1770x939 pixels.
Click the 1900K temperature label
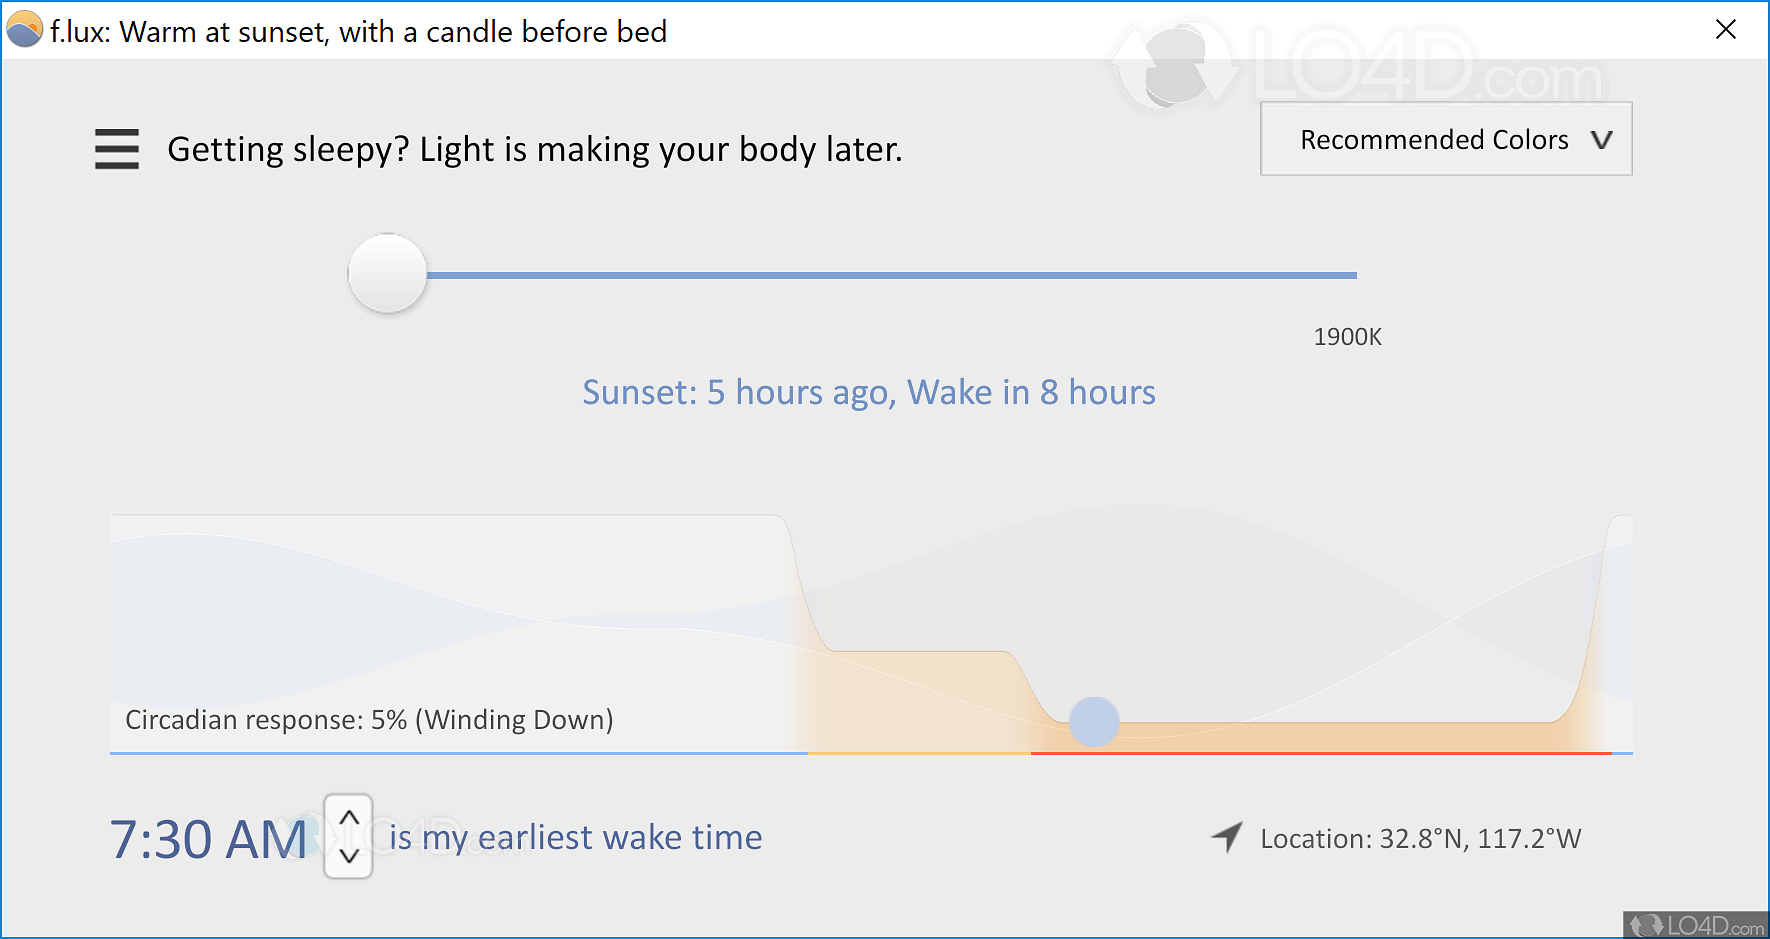[x=1347, y=337]
